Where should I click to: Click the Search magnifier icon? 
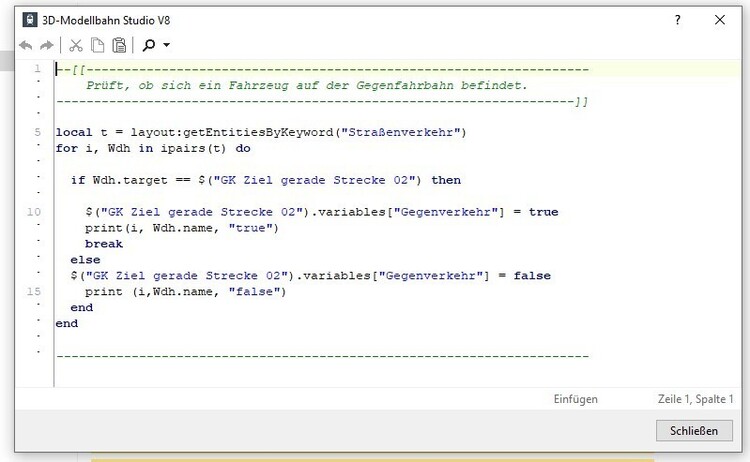[x=149, y=45]
